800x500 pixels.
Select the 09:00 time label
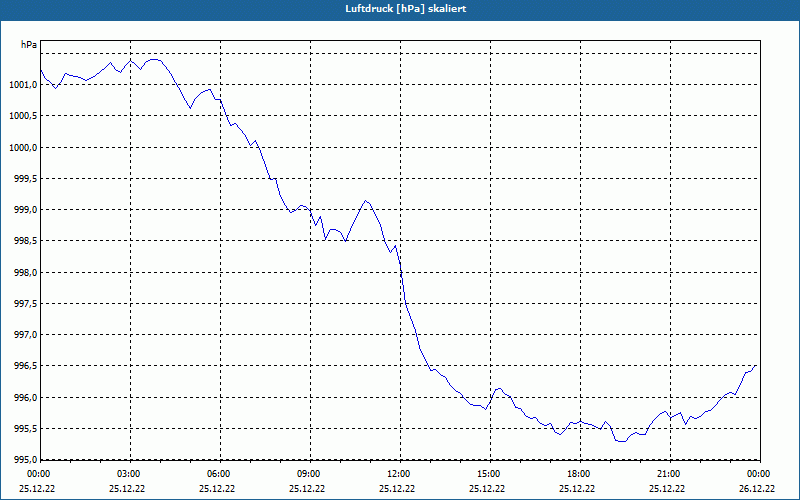click(309, 474)
